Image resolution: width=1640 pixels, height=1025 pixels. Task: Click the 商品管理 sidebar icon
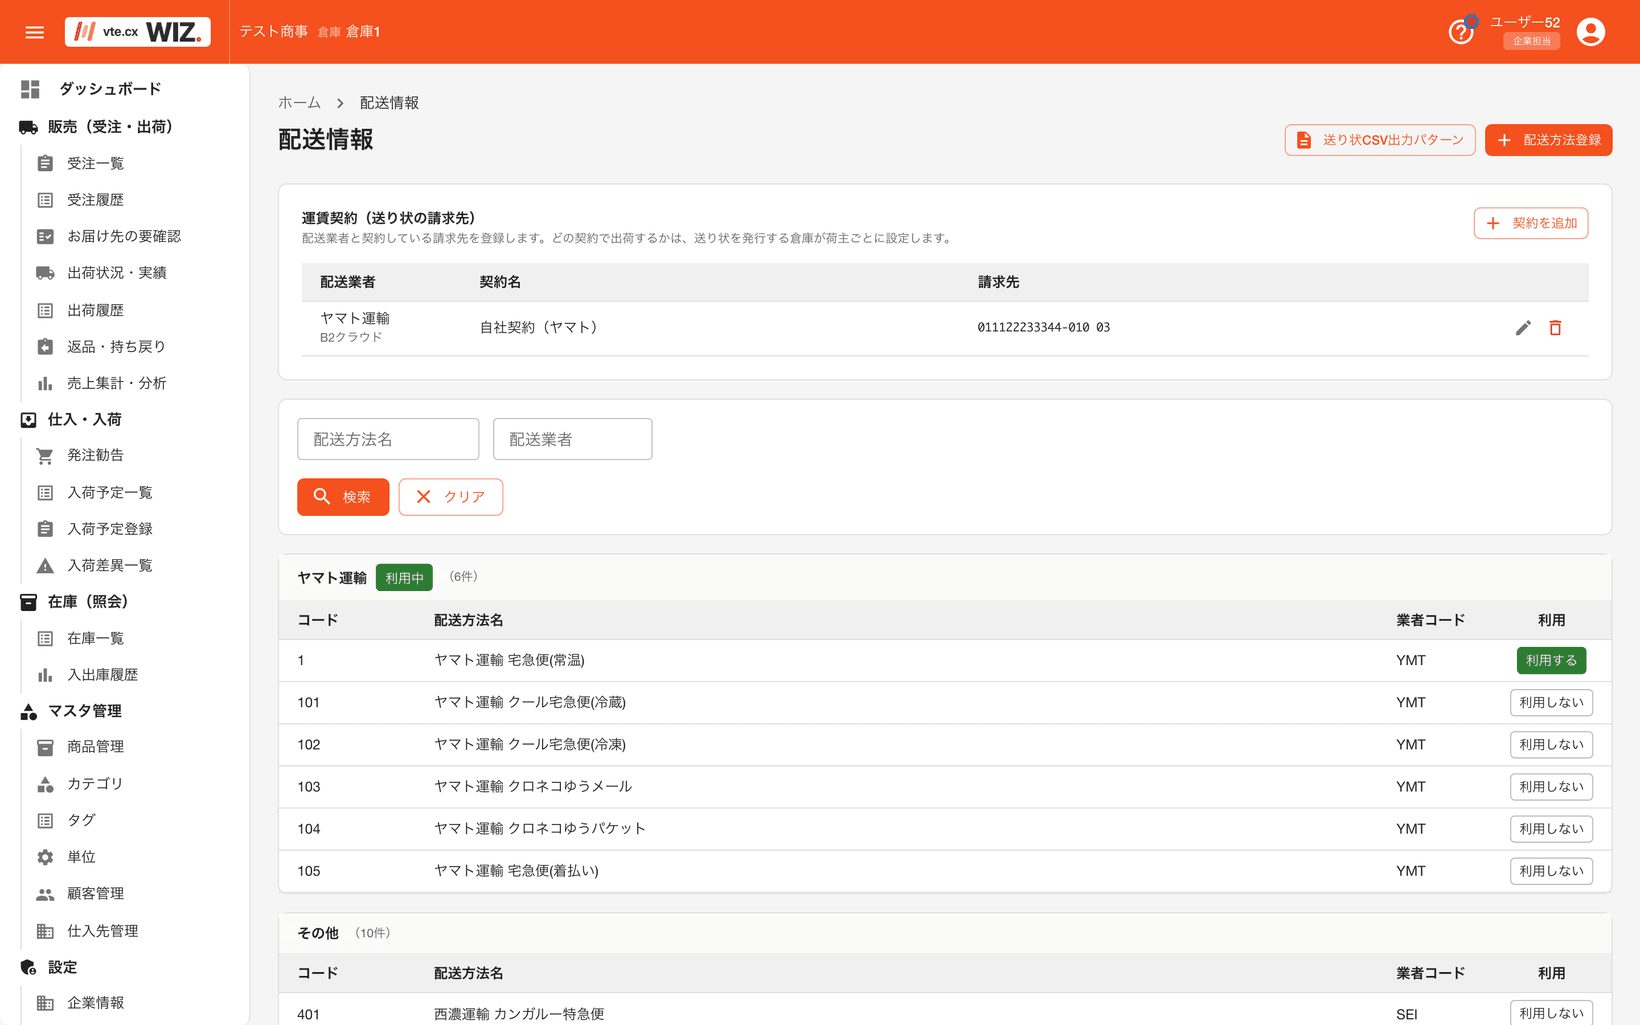pyautogui.click(x=45, y=747)
